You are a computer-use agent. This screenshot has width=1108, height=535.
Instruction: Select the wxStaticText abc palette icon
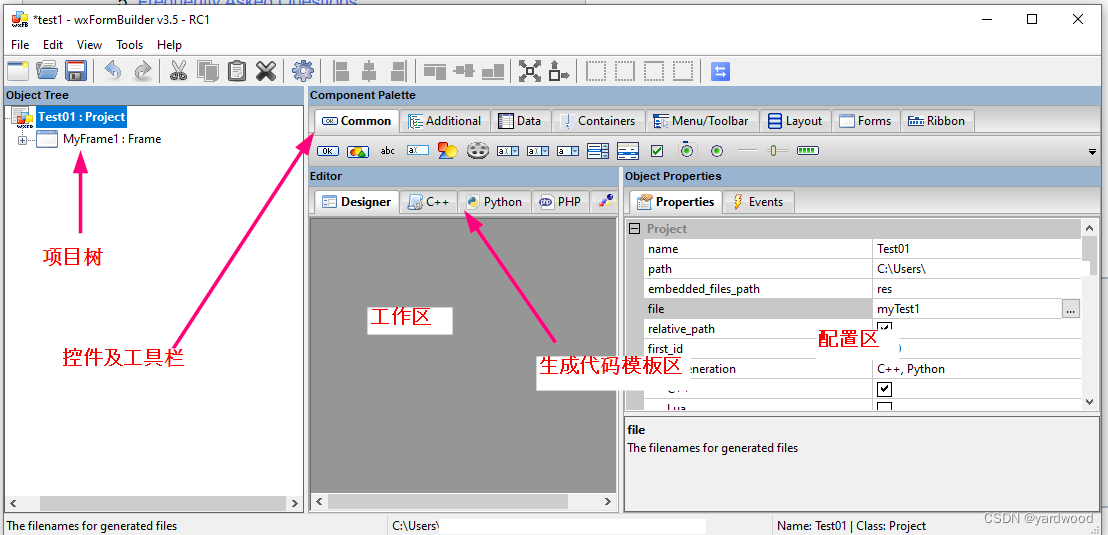coord(388,151)
